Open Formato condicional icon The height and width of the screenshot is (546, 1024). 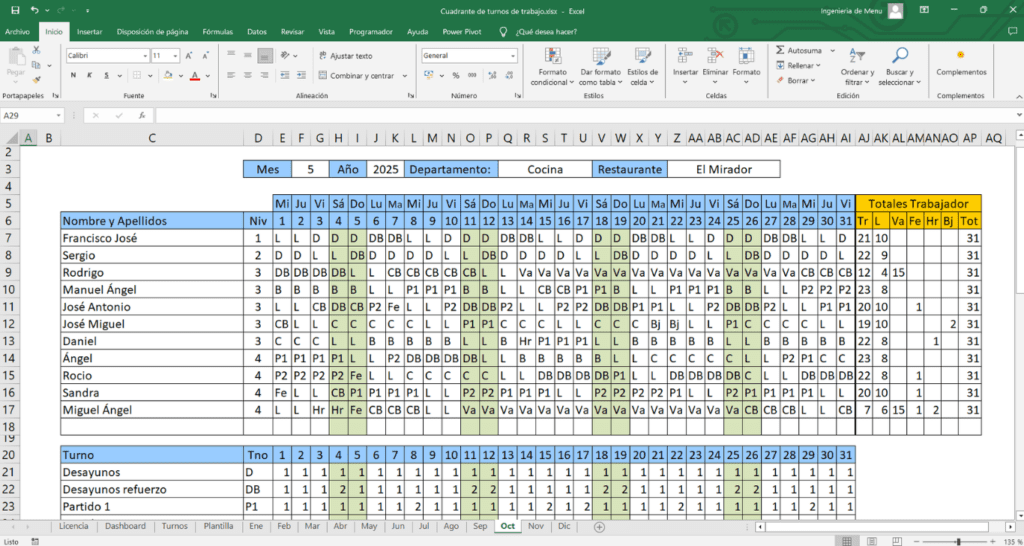(552, 56)
